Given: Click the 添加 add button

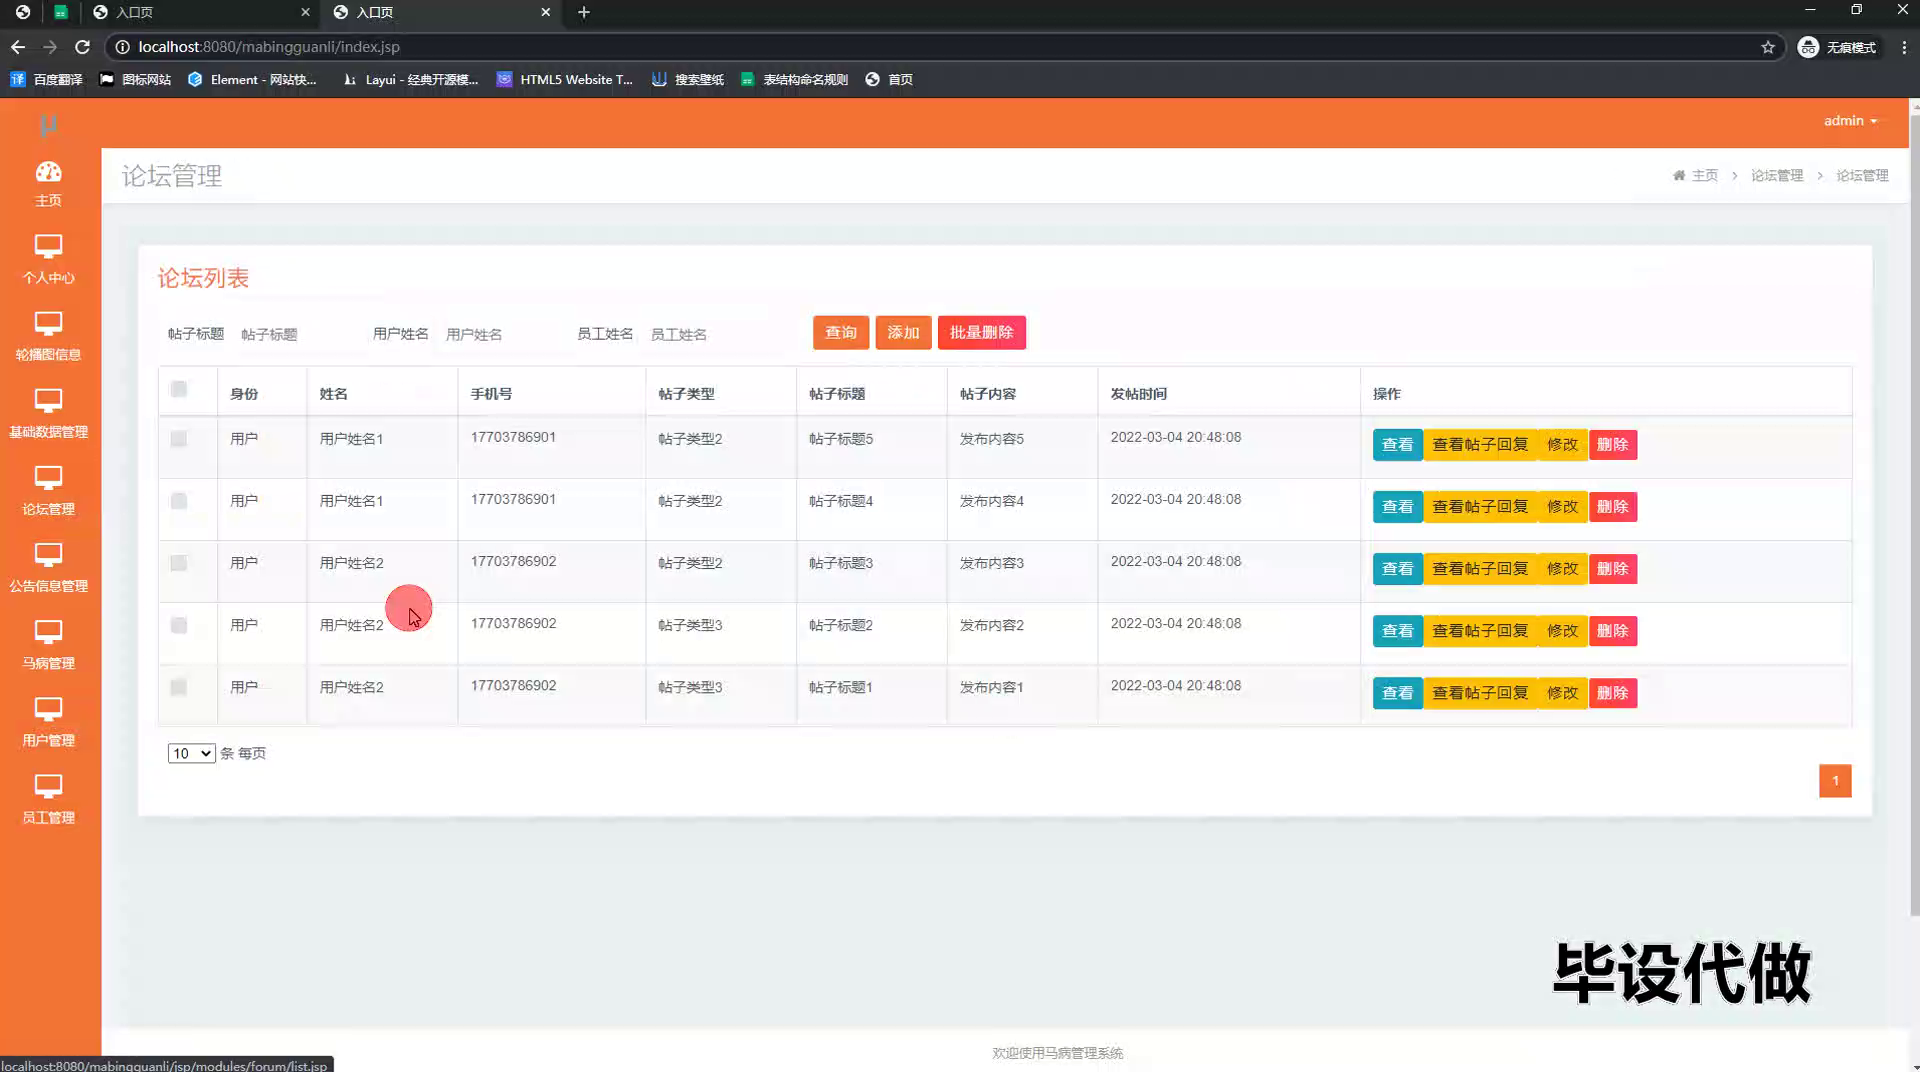Looking at the screenshot, I should (903, 333).
